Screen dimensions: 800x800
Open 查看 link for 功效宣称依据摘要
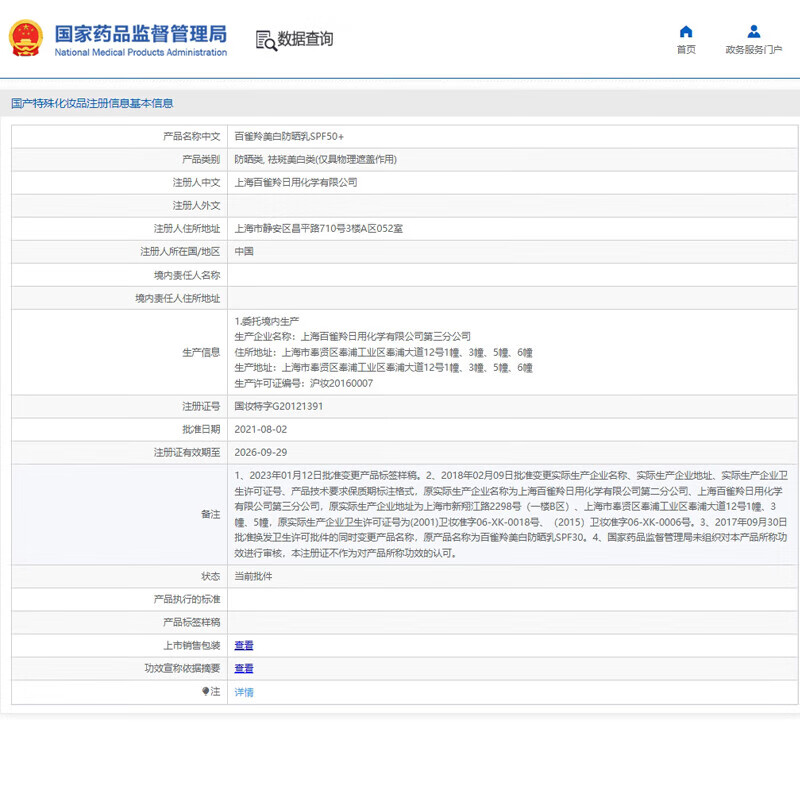point(244,668)
